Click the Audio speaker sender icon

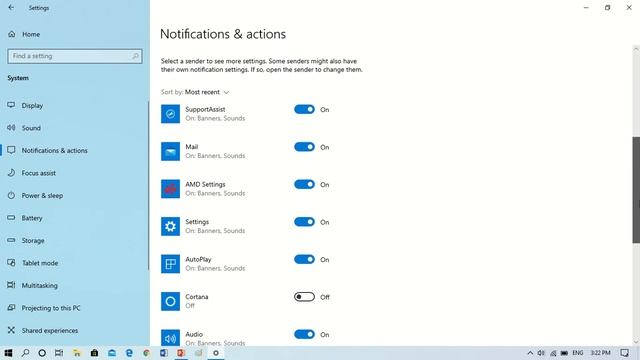[x=170, y=338]
